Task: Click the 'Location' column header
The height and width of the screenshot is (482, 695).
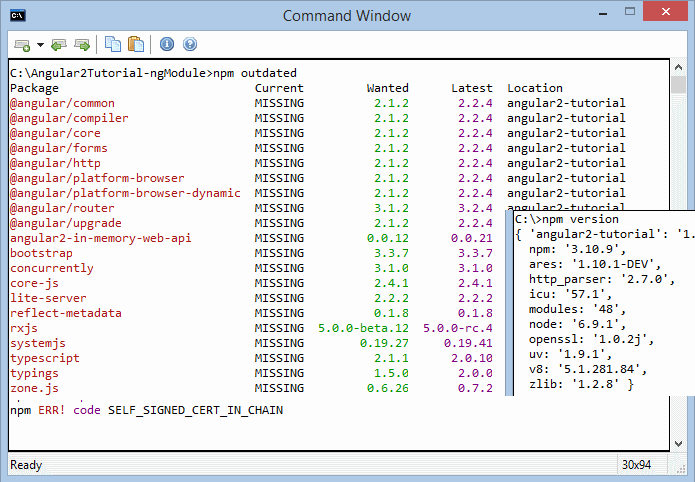Action: click(x=535, y=88)
